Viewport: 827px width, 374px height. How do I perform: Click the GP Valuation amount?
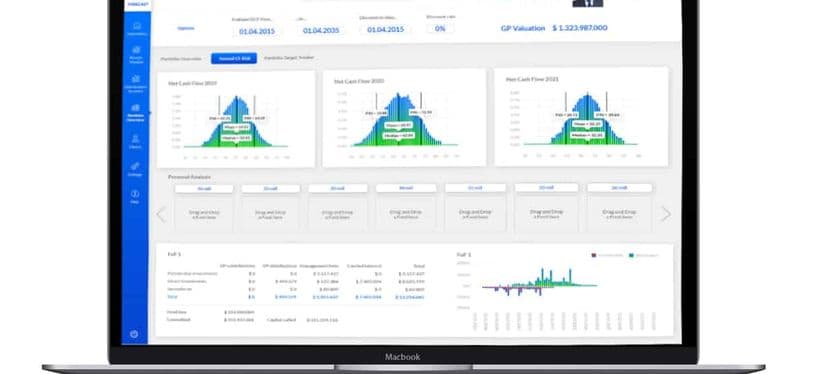point(580,27)
